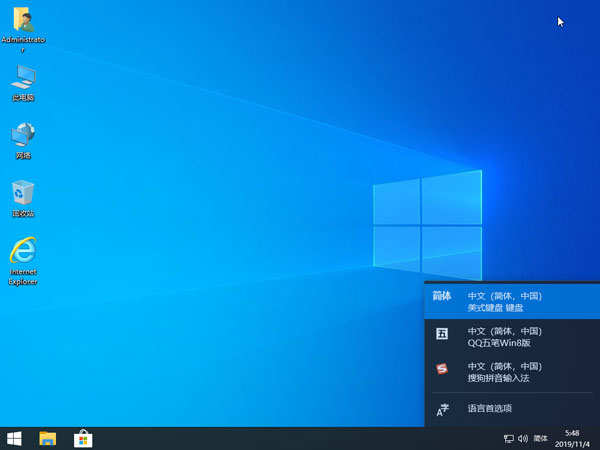Select 搜狗拼音输入法 input method
The image size is (600, 450).
(x=512, y=372)
